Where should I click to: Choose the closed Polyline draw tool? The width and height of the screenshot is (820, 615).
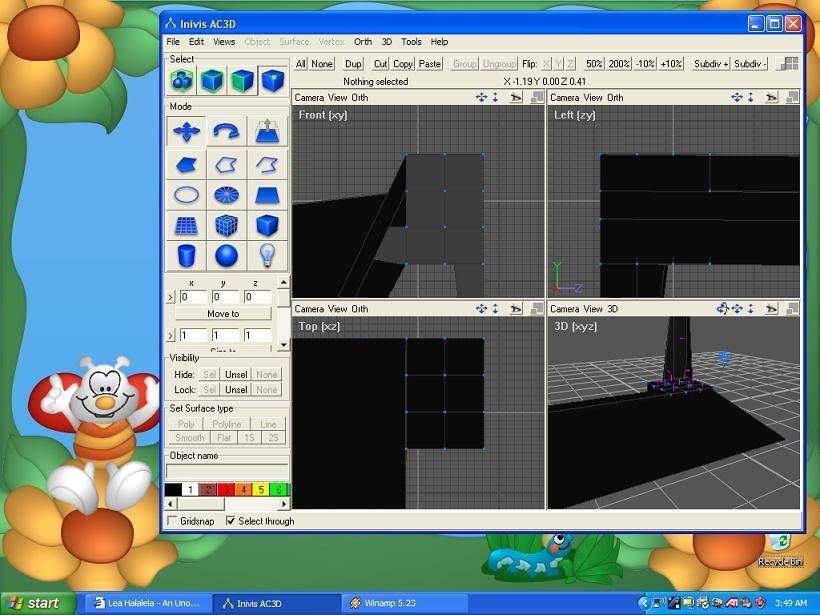[226, 165]
